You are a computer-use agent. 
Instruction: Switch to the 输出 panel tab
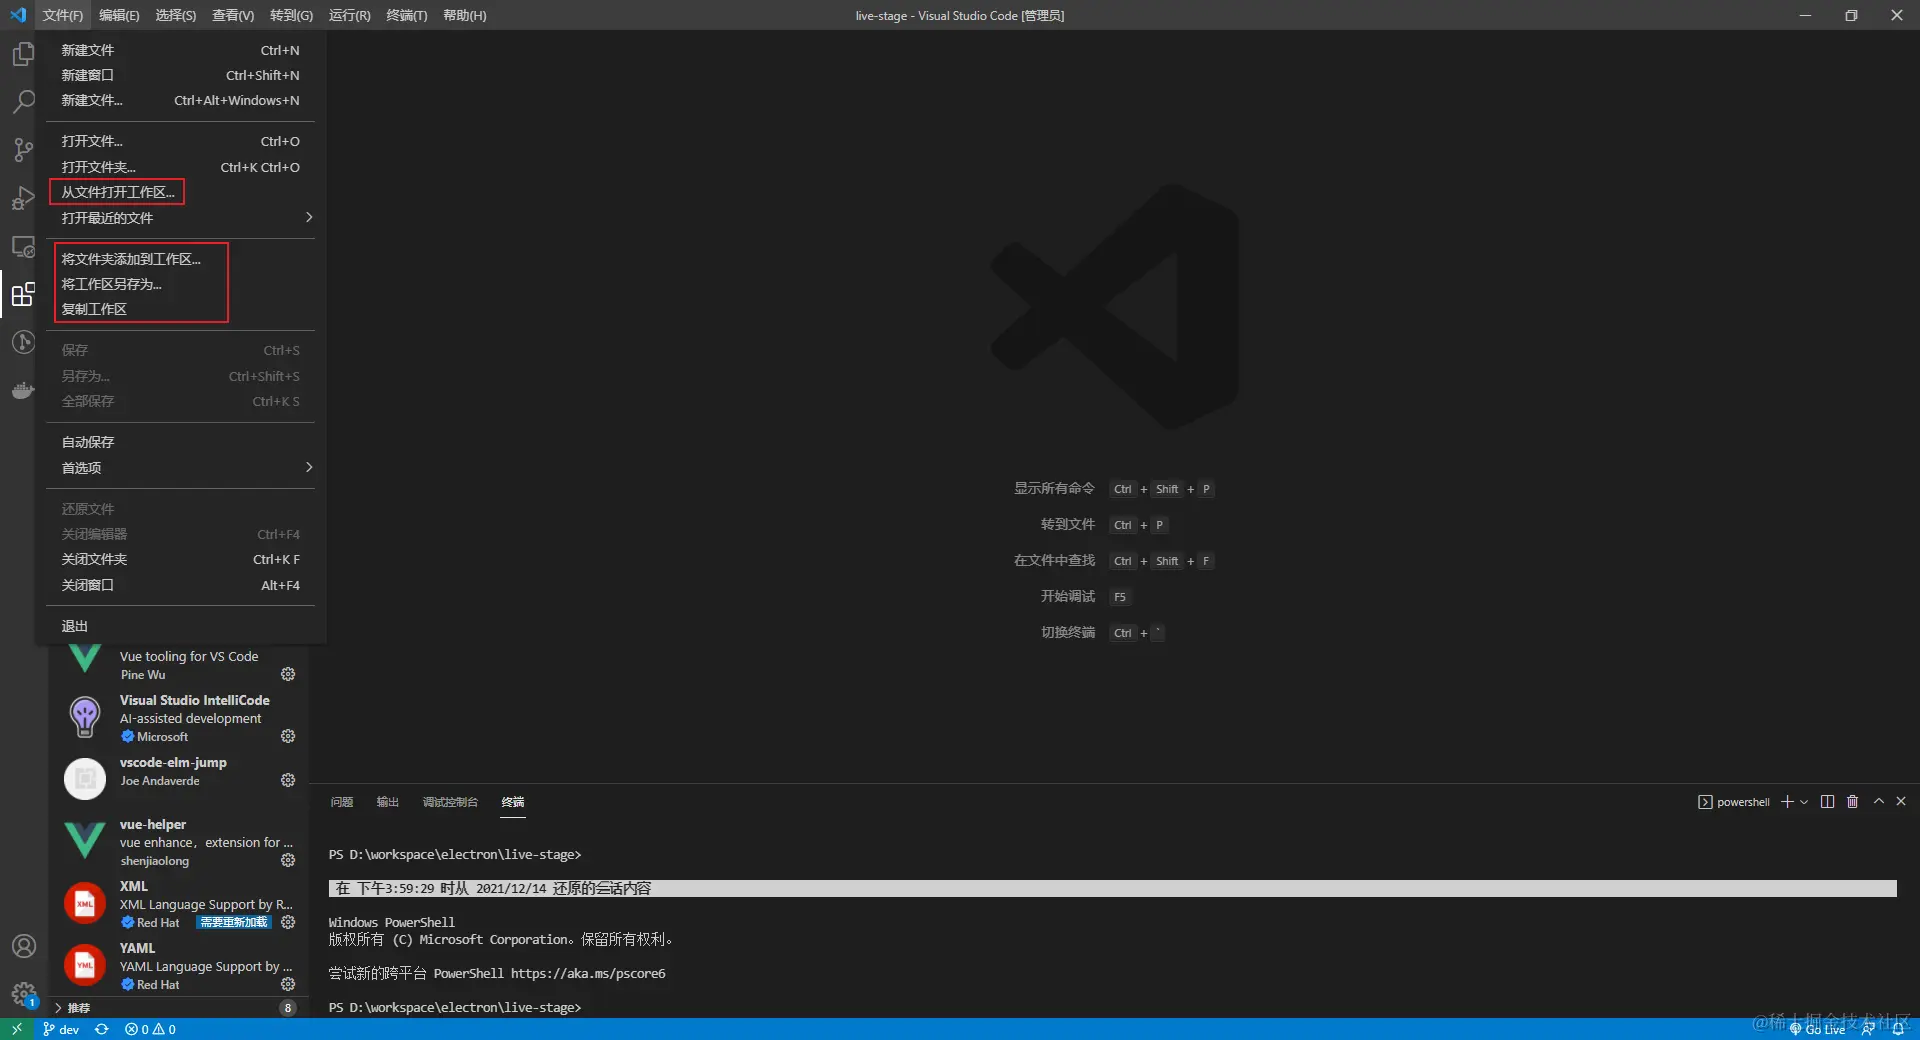pyautogui.click(x=387, y=802)
